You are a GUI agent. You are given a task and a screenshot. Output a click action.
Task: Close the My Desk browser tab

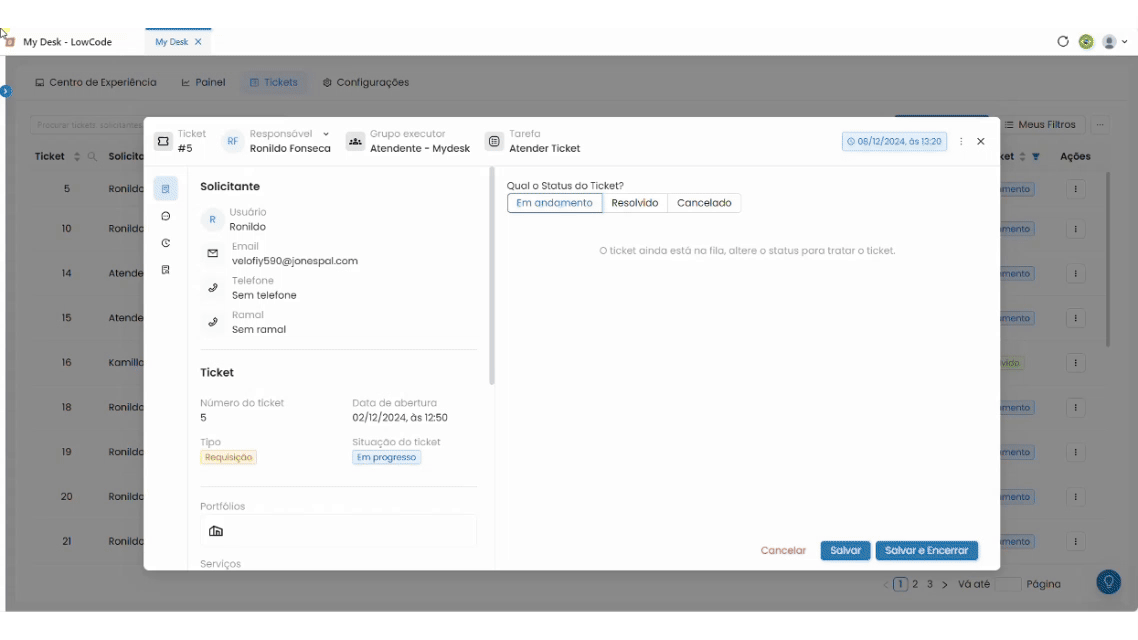point(198,42)
